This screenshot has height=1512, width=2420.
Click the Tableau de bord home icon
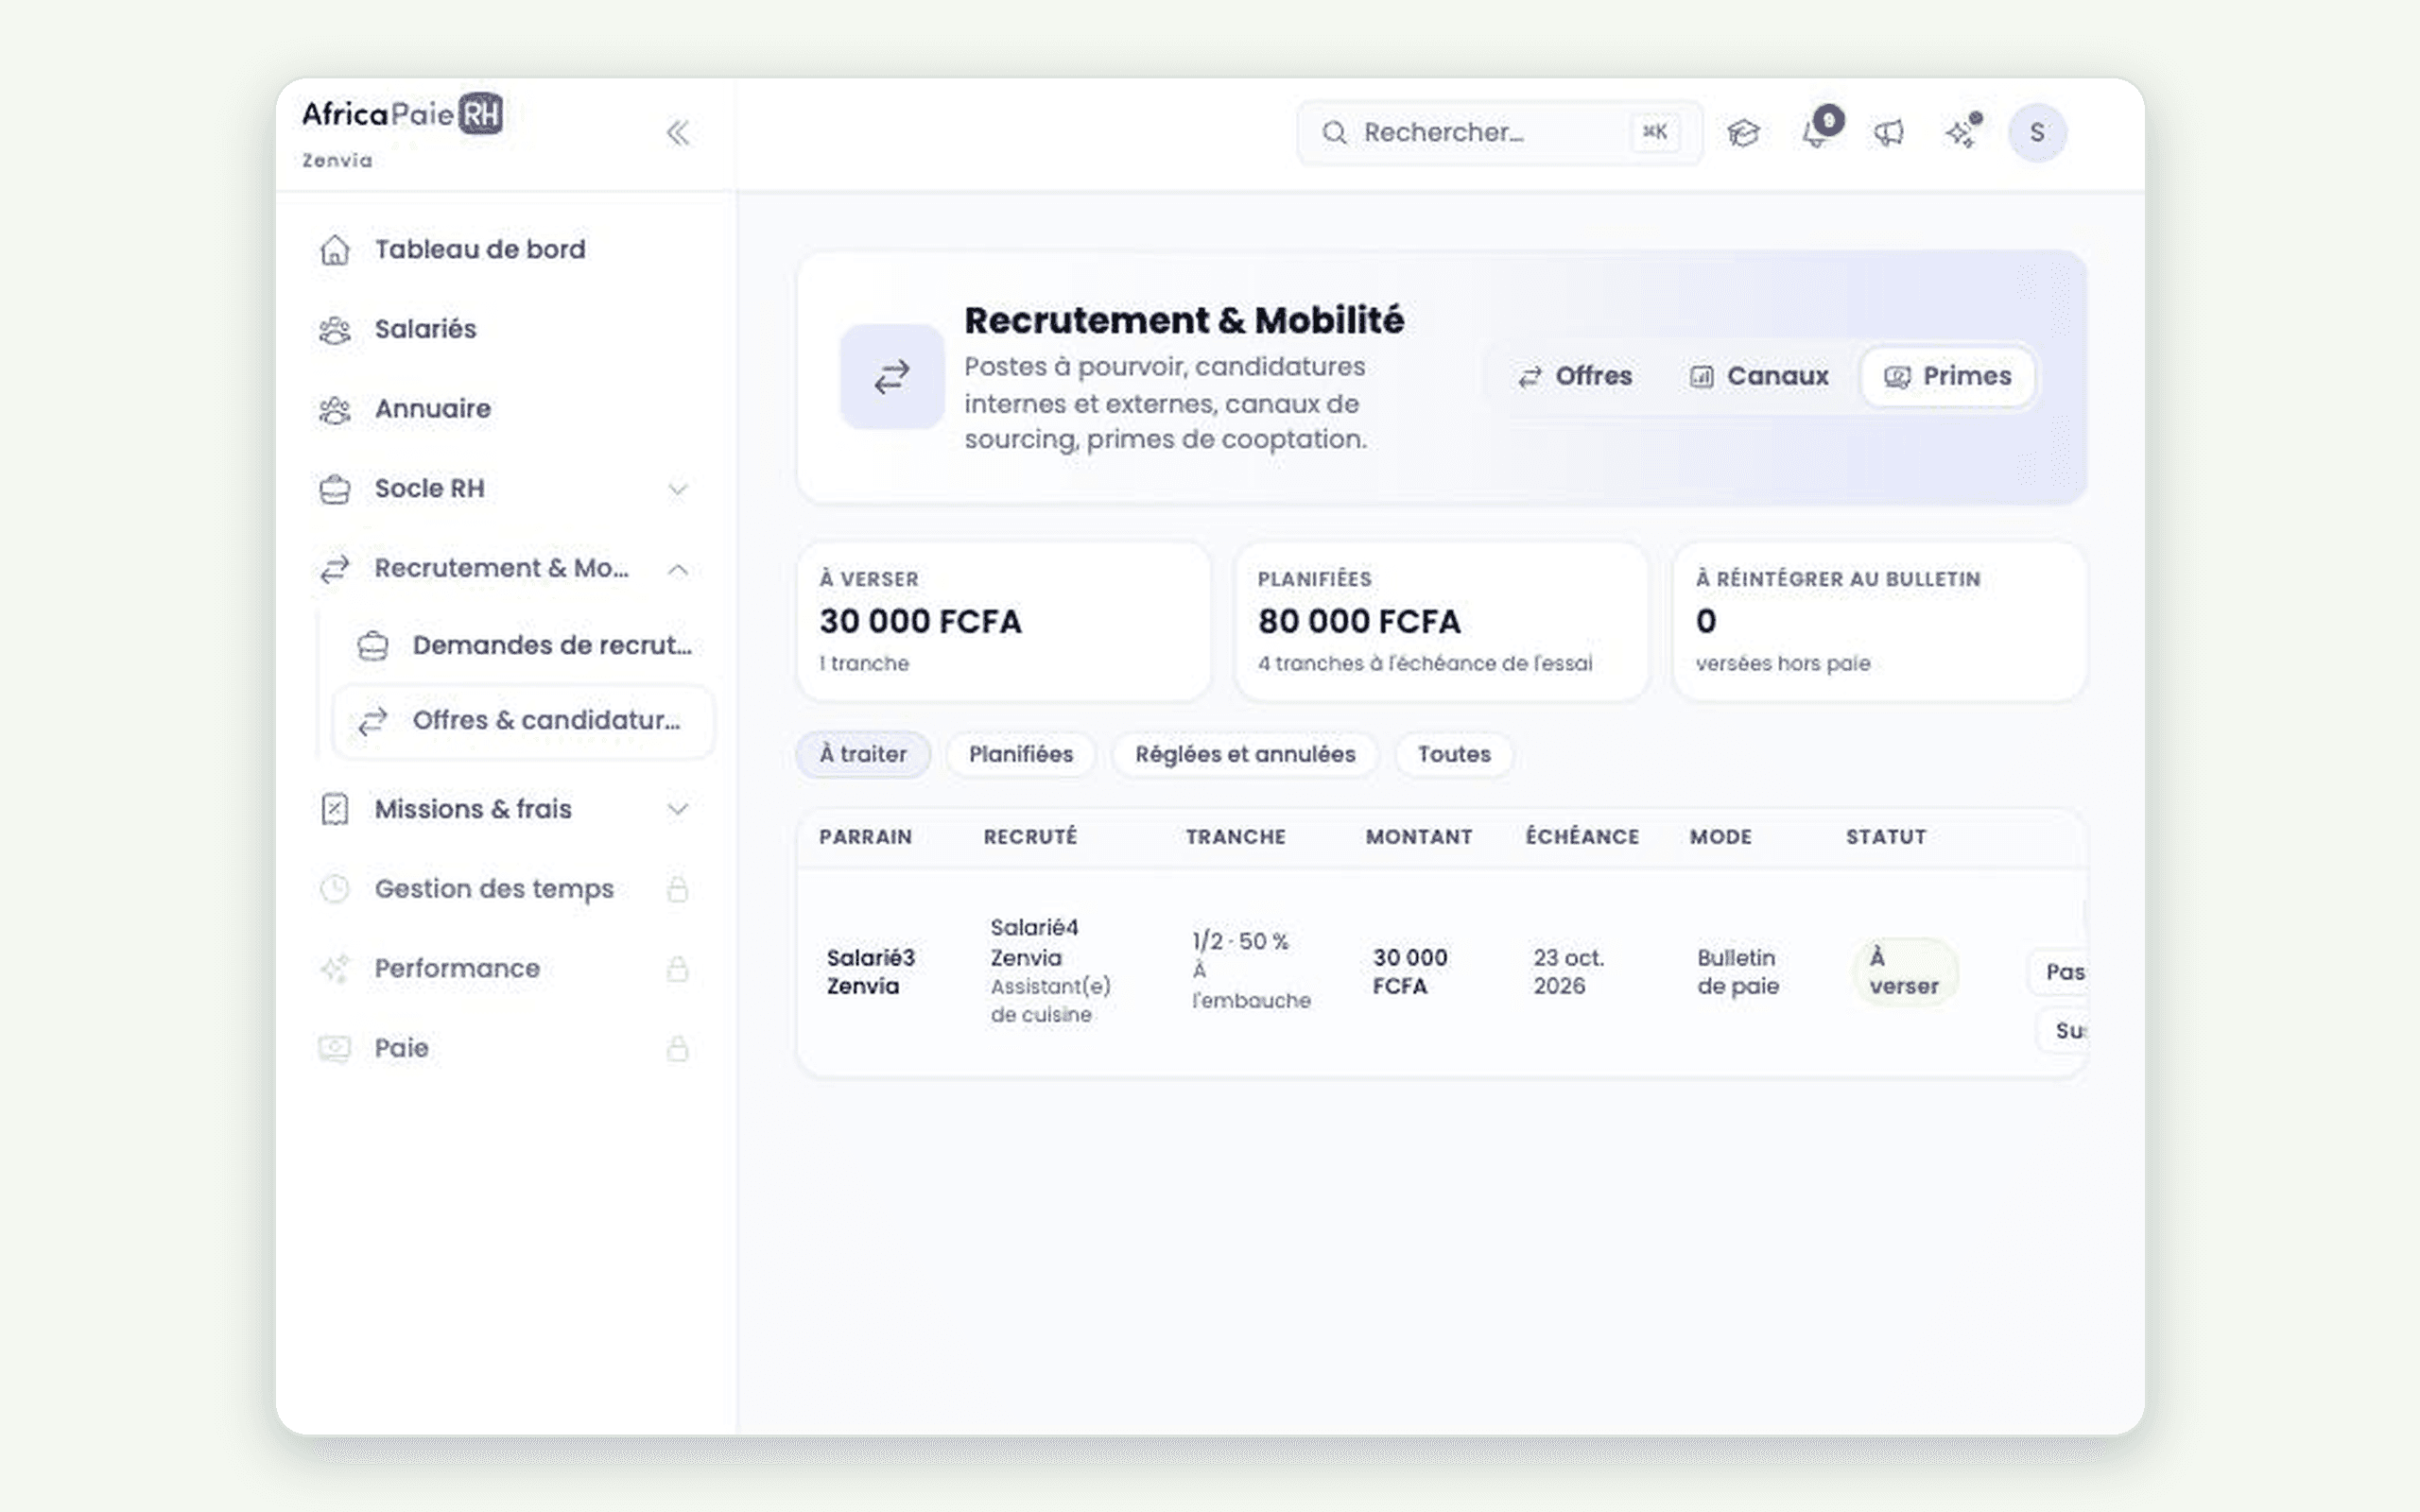click(335, 250)
